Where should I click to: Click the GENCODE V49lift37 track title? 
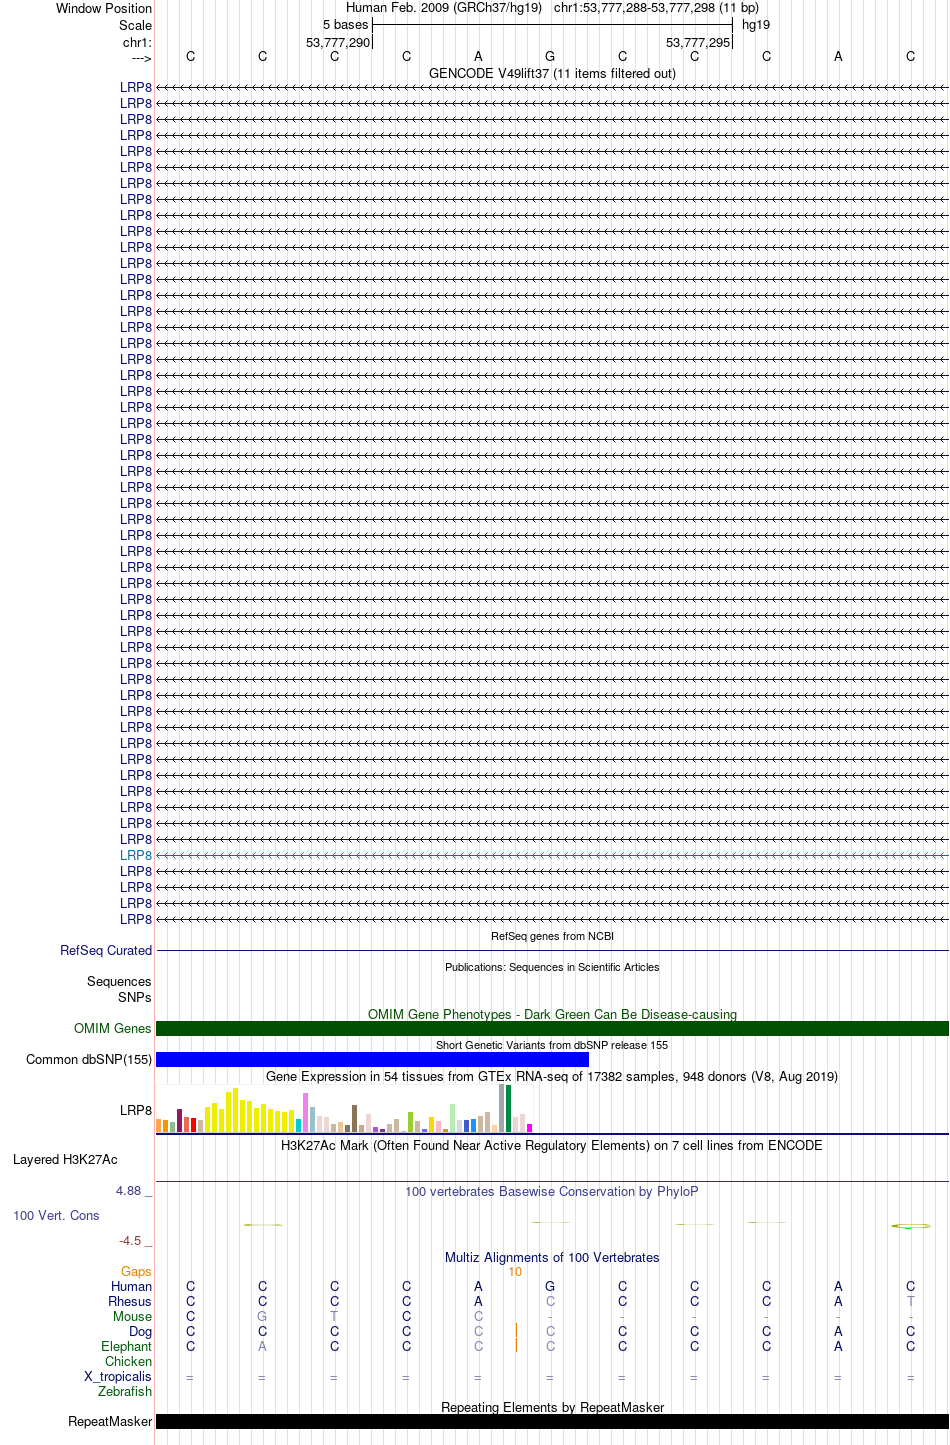click(x=552, y=73)
